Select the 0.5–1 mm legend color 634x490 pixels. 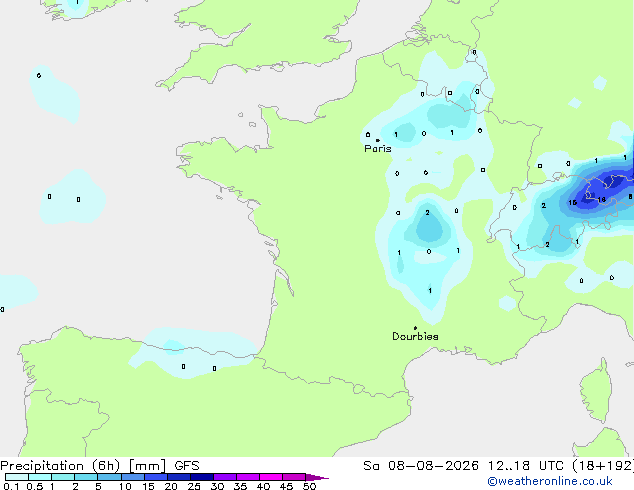tap(40, 477)
